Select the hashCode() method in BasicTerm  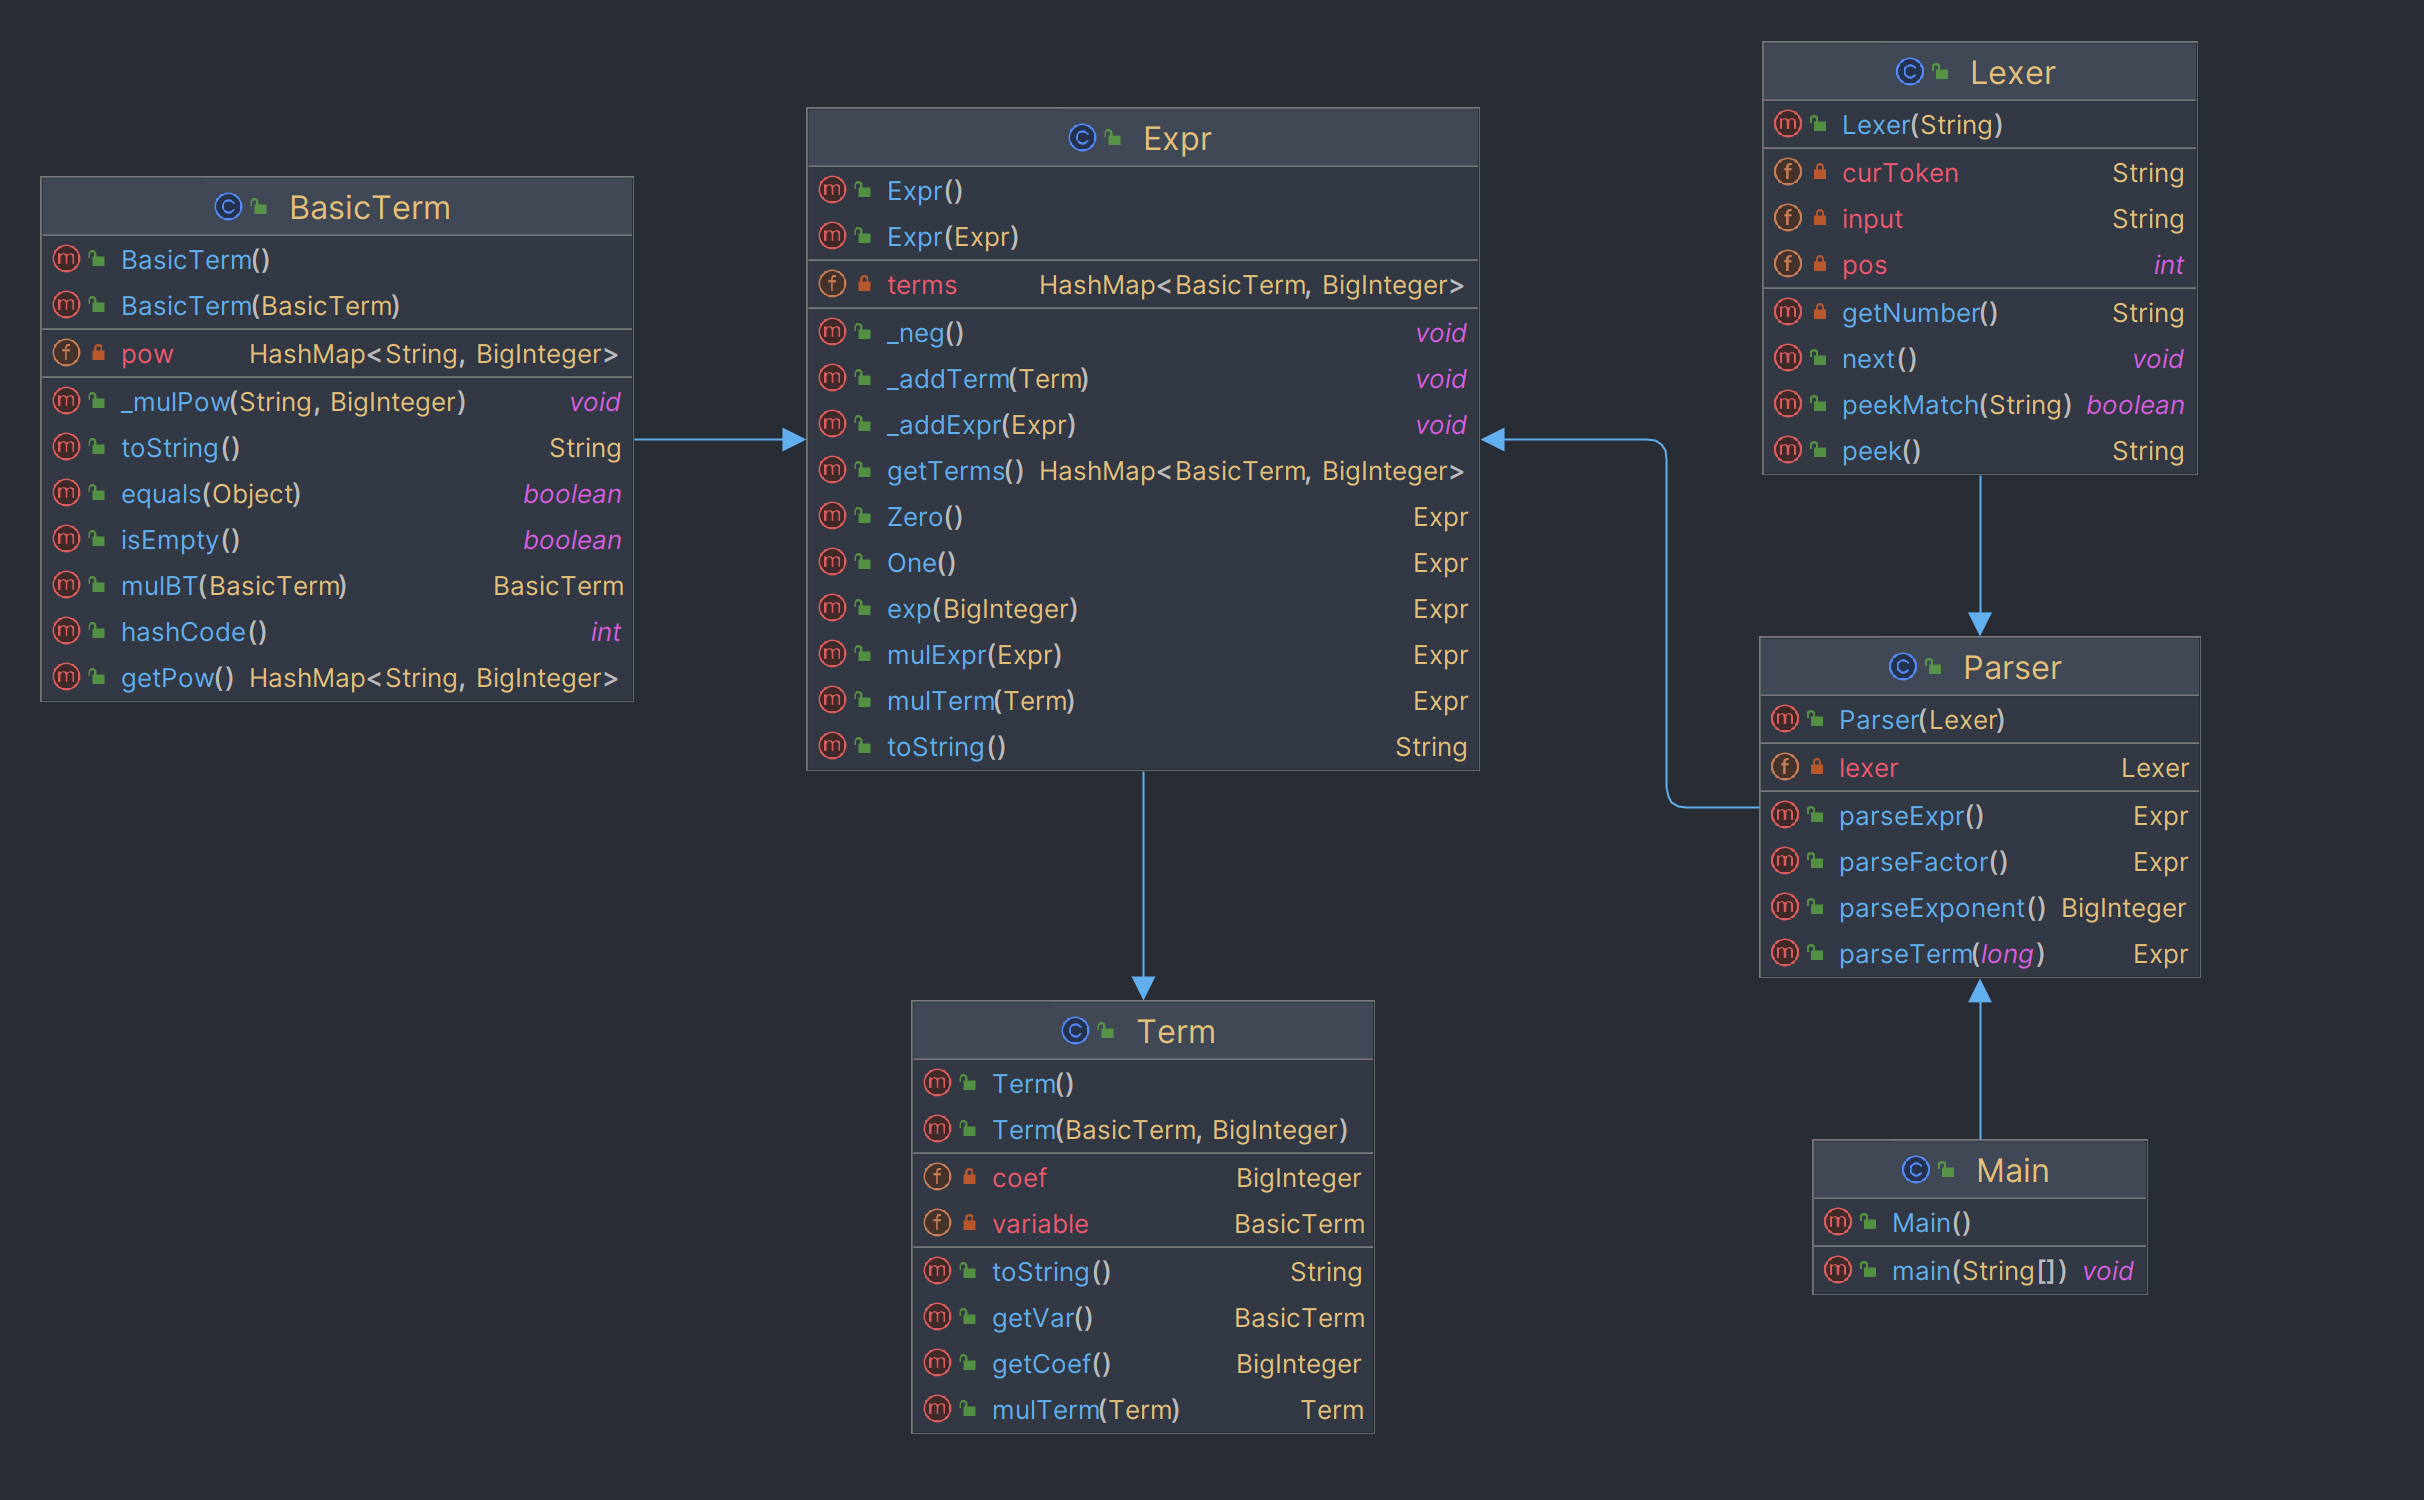coord(337,632)
